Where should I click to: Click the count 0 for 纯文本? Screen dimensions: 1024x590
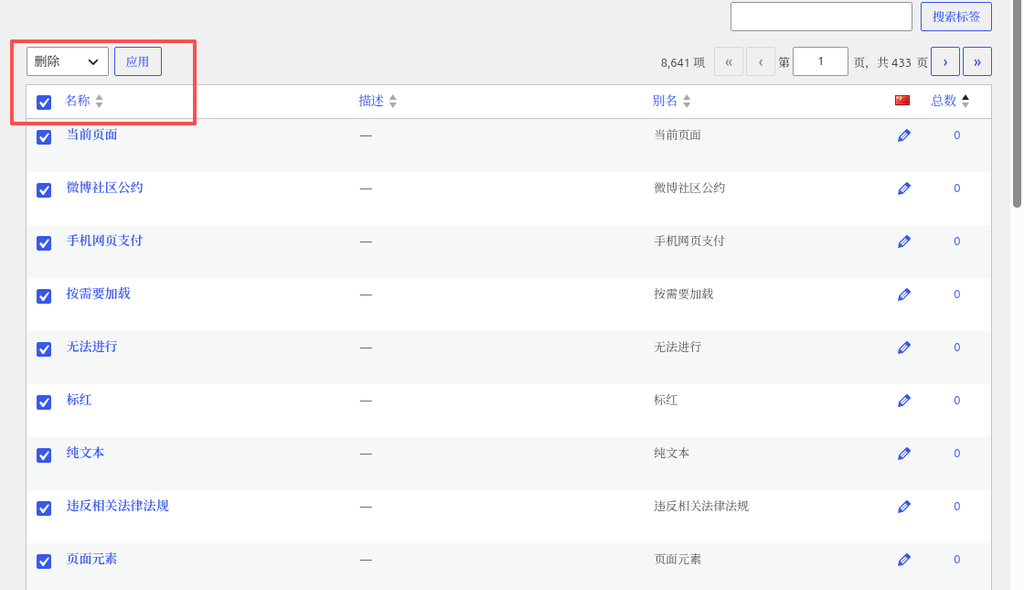(x=957, y=453)
